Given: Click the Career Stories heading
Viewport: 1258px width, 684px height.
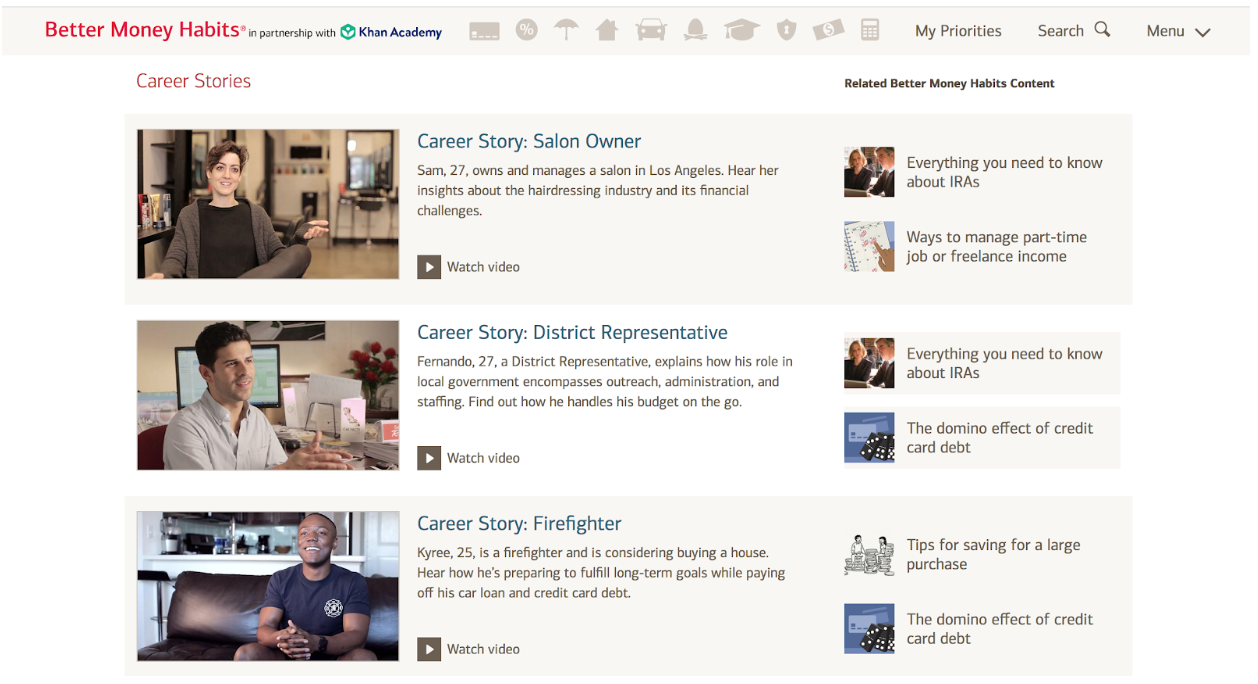Looking at the screenshot, I should point(193,81).
